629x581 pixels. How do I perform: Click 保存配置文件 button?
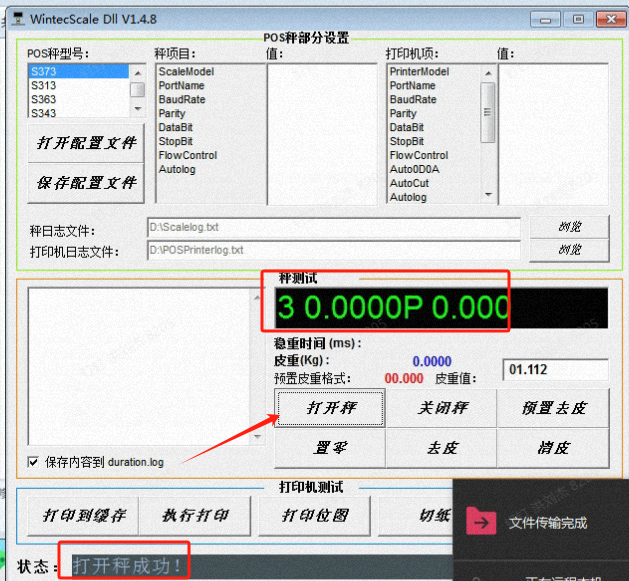click(86, 183)
